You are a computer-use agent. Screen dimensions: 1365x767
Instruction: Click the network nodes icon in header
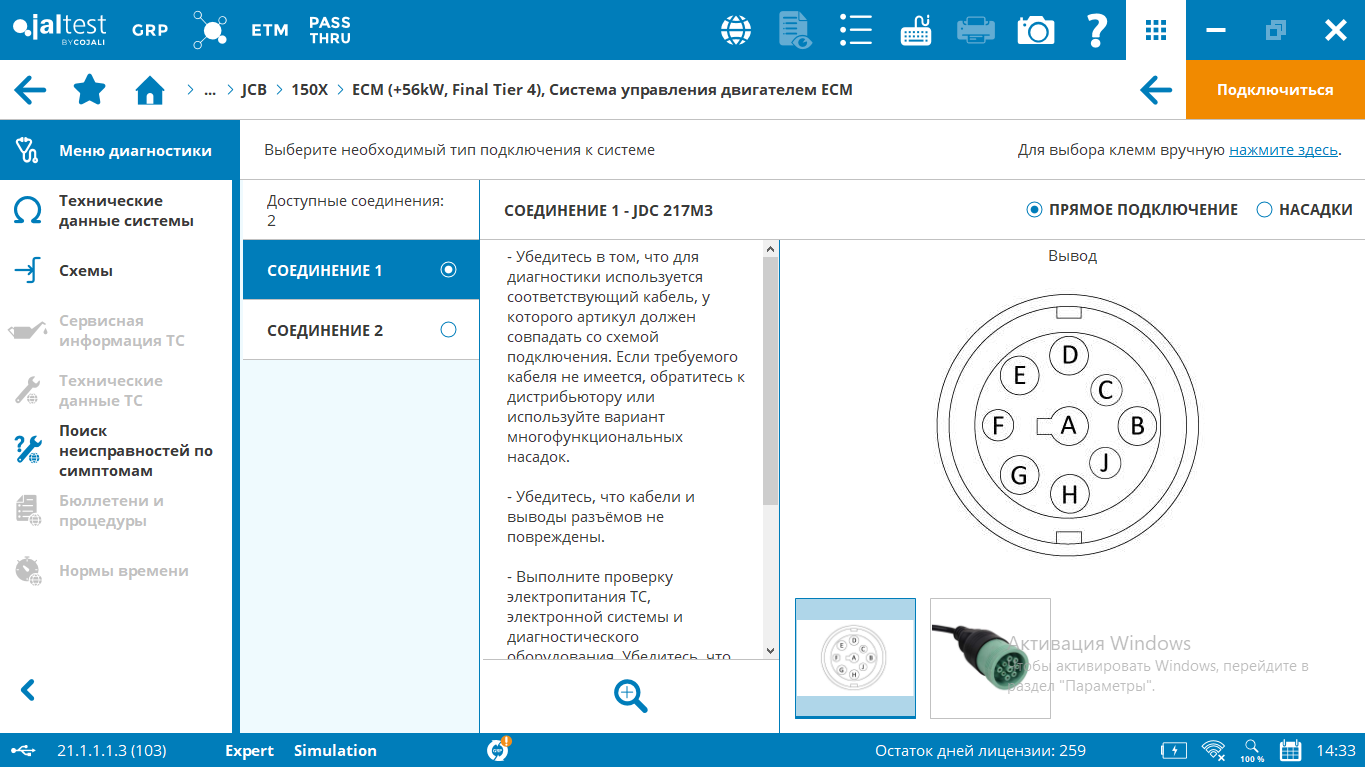coord(210,30)
